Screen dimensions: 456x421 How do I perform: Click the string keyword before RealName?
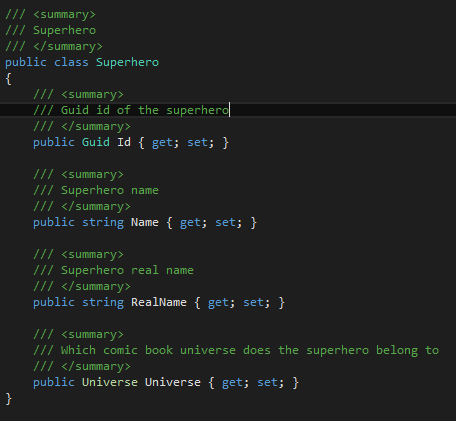(103, 303)
